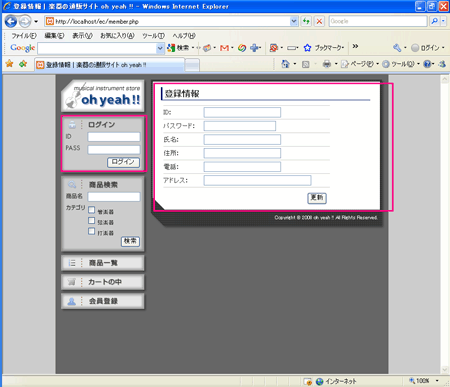Click the 更新 update button
Image resolution: width=450 pixels, height=387 pixels.
[x=317, y=198]
